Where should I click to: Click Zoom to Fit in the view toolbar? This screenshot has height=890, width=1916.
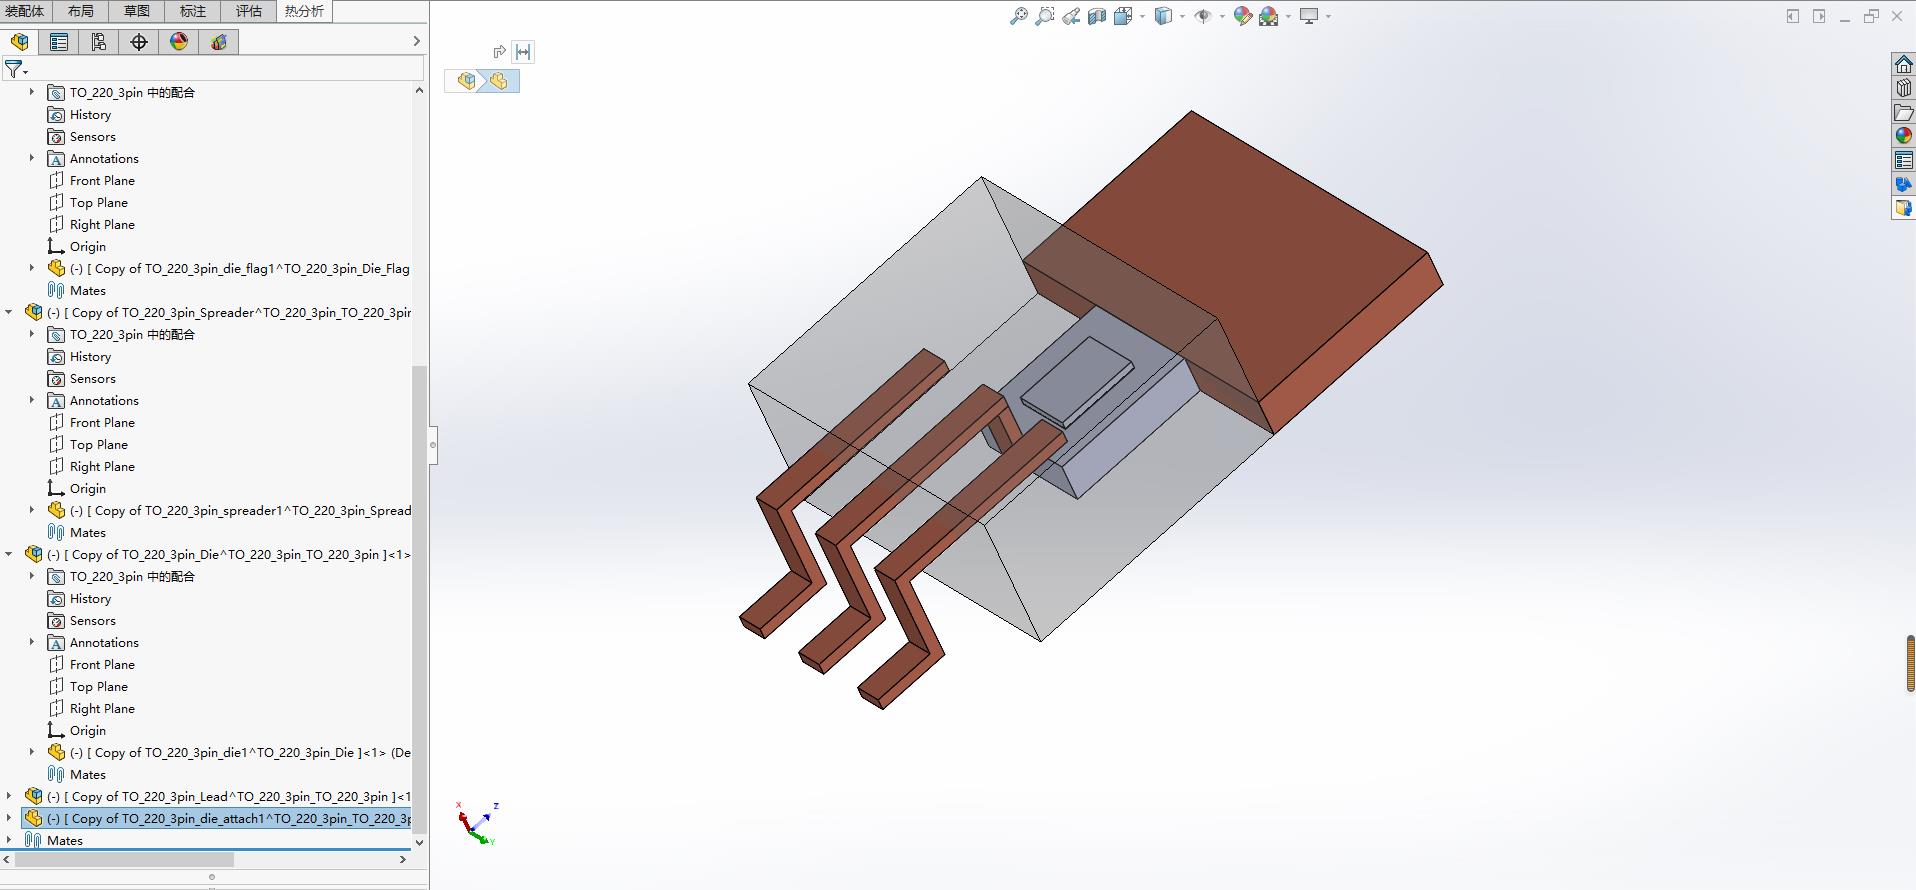click(1018, 16)
